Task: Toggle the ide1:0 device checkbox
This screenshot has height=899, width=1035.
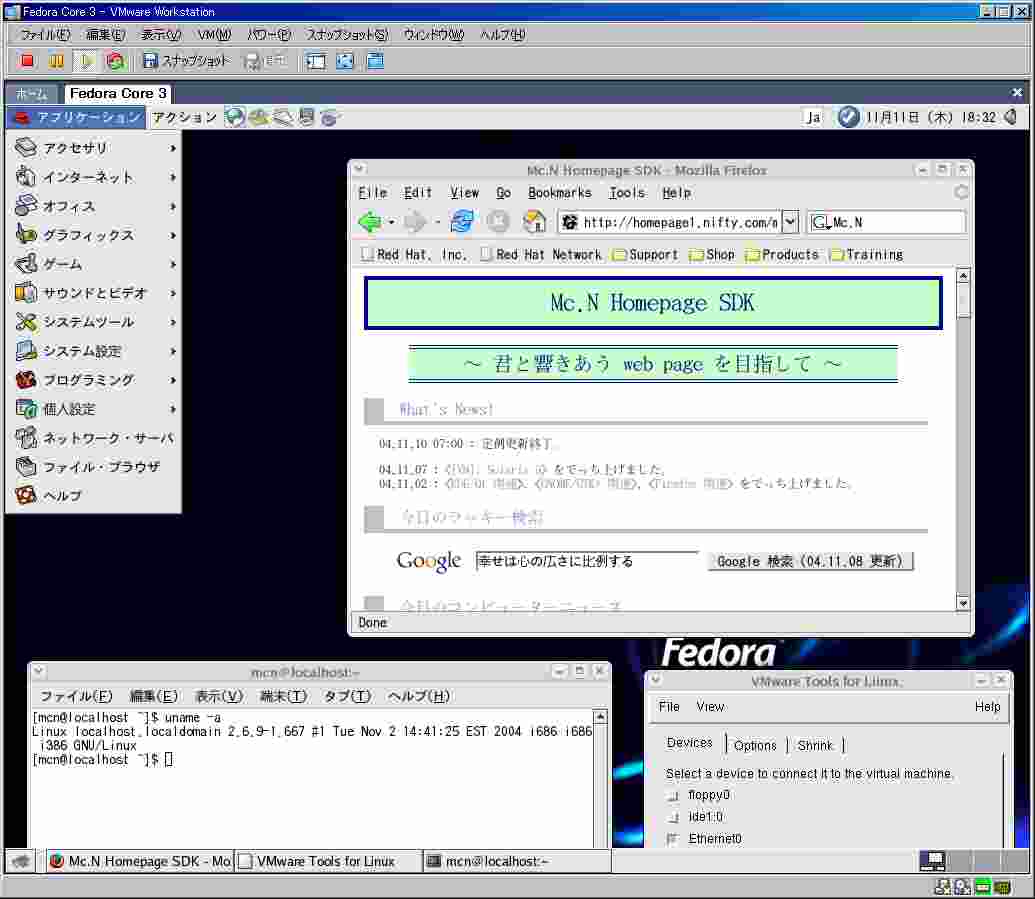Action: click(x=673, y=817)
